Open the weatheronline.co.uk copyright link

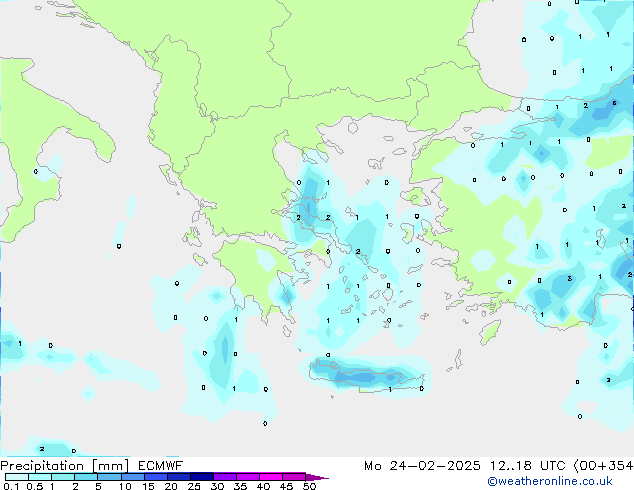click(x=550, y=481)
